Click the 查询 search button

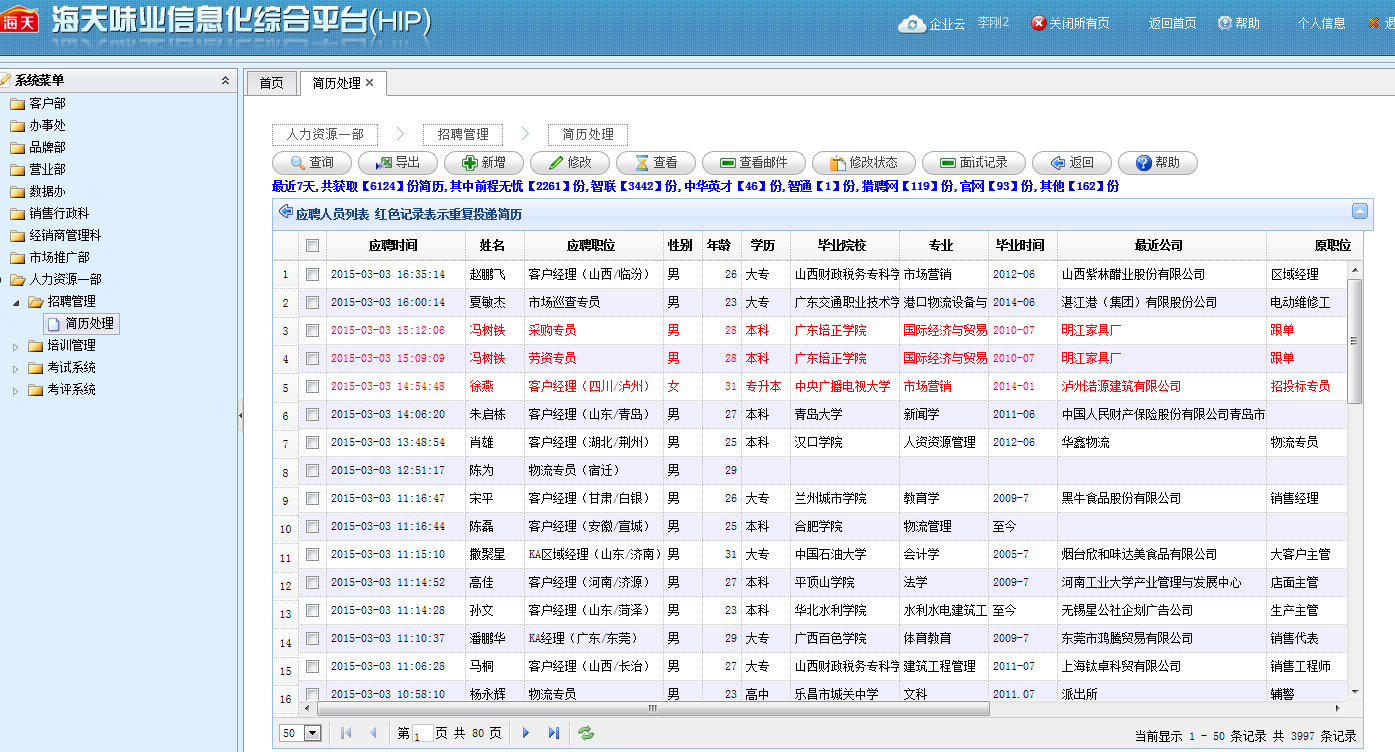(311, 162)
